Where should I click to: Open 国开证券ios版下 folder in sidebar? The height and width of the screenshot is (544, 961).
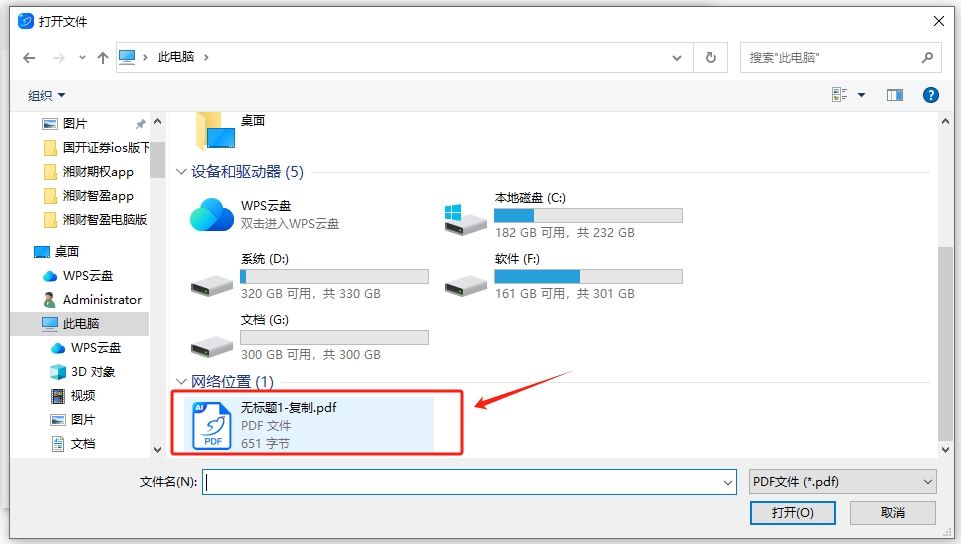click(96, 148)
